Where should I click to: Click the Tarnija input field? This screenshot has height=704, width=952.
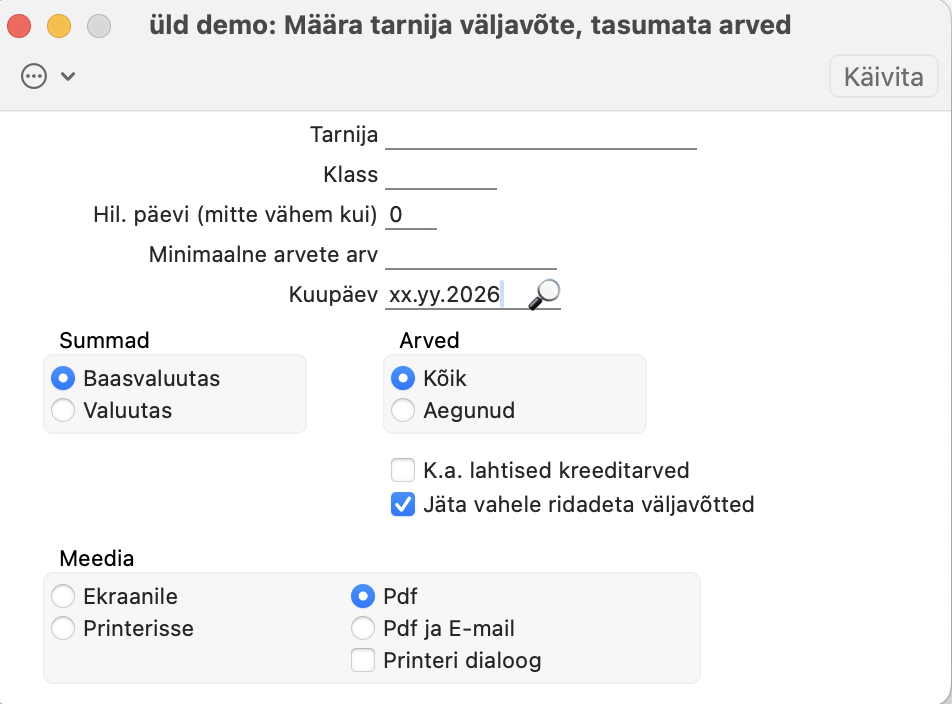(x=540, y=135)
